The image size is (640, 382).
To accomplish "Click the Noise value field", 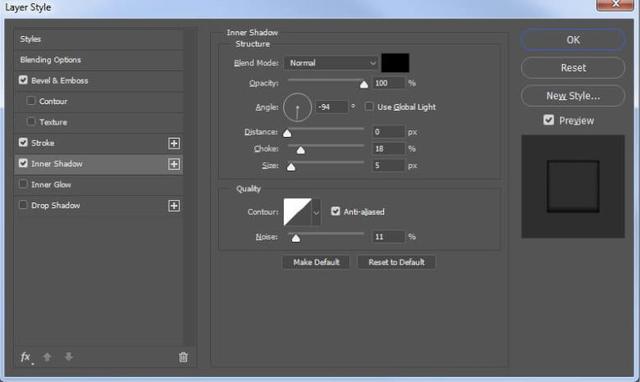I will pos(389,237).
